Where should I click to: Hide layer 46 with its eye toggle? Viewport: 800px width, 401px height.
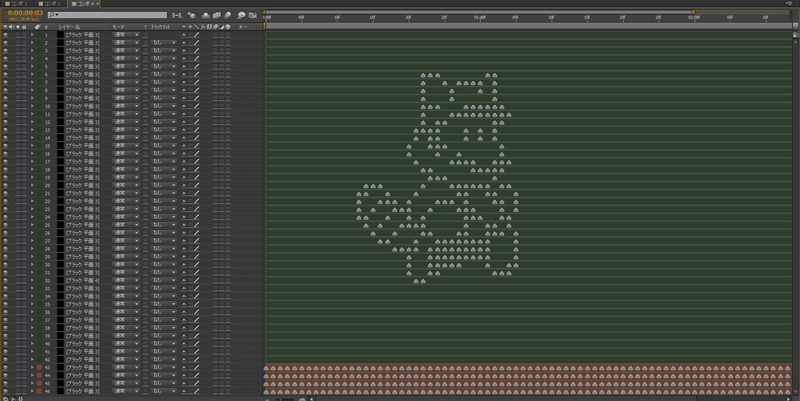6,391
